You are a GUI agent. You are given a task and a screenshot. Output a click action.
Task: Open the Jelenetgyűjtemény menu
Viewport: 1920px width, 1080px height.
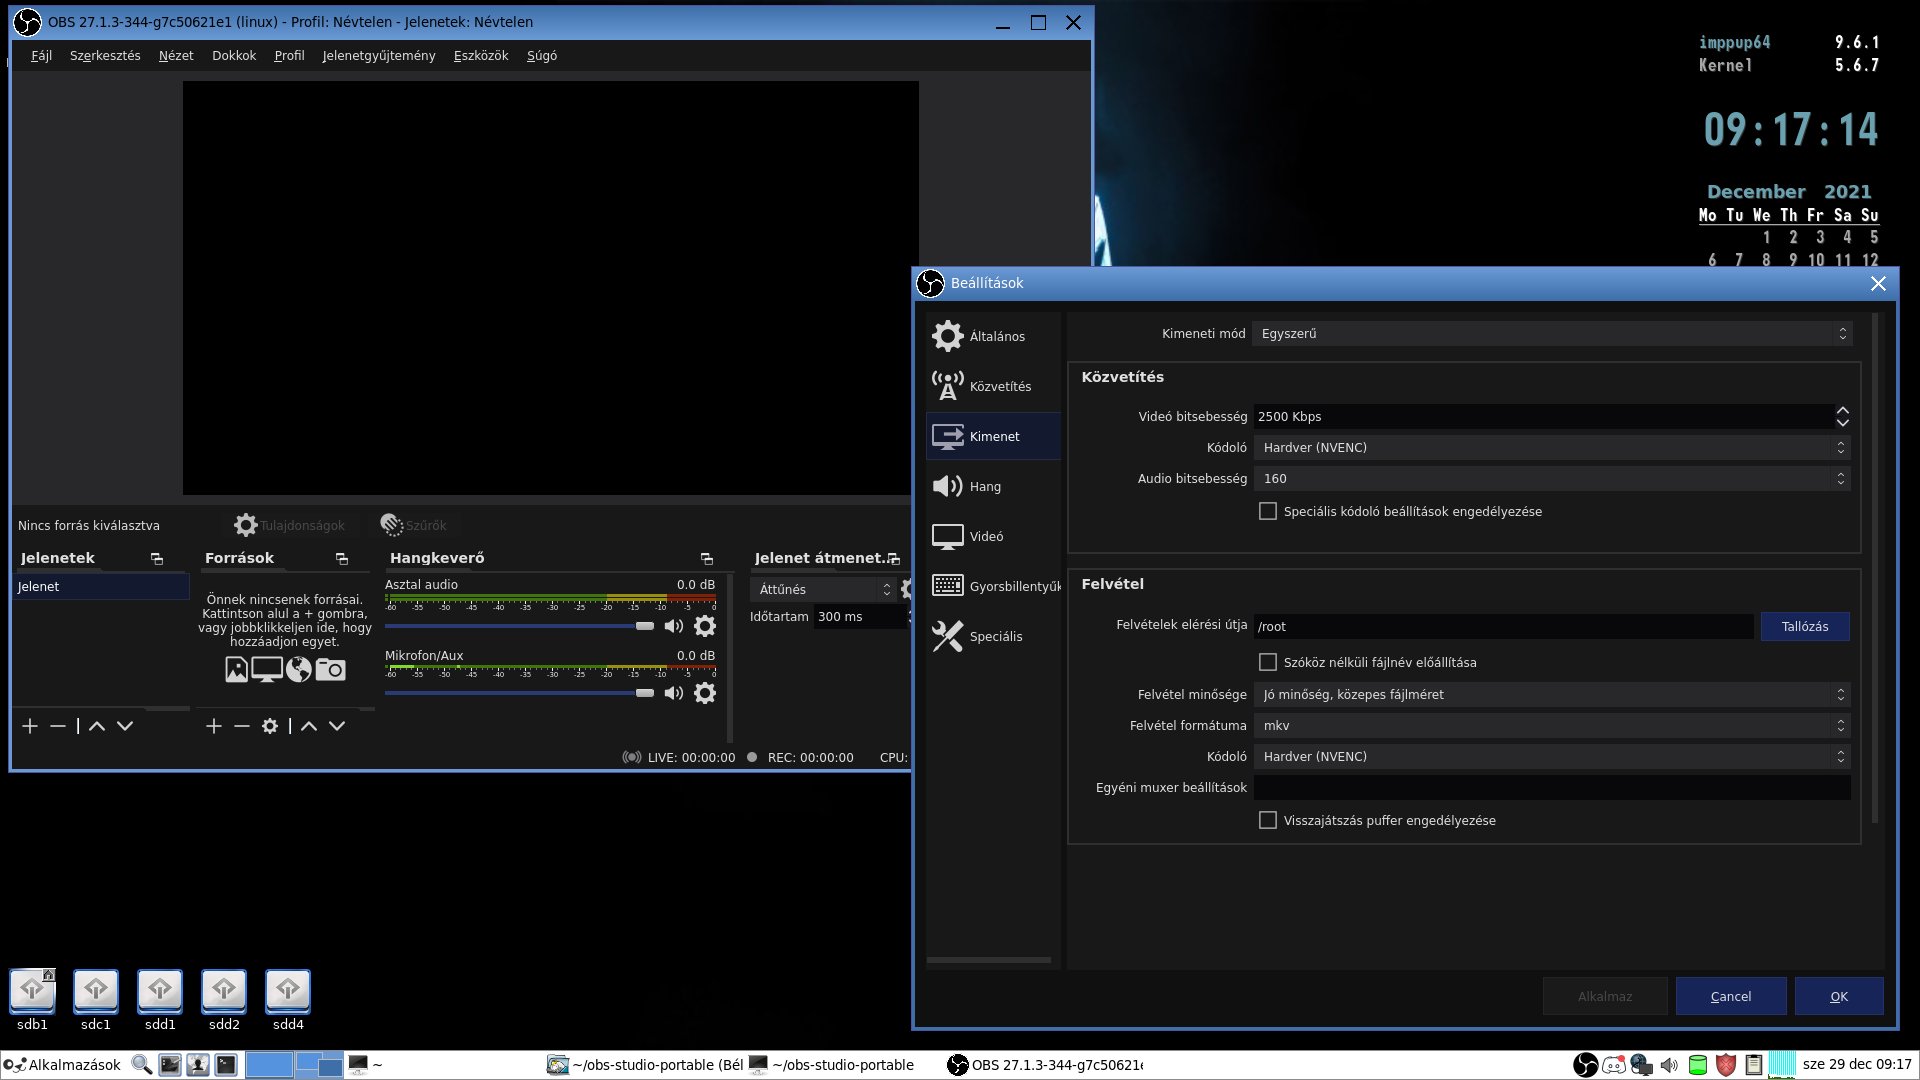[379, 56]
